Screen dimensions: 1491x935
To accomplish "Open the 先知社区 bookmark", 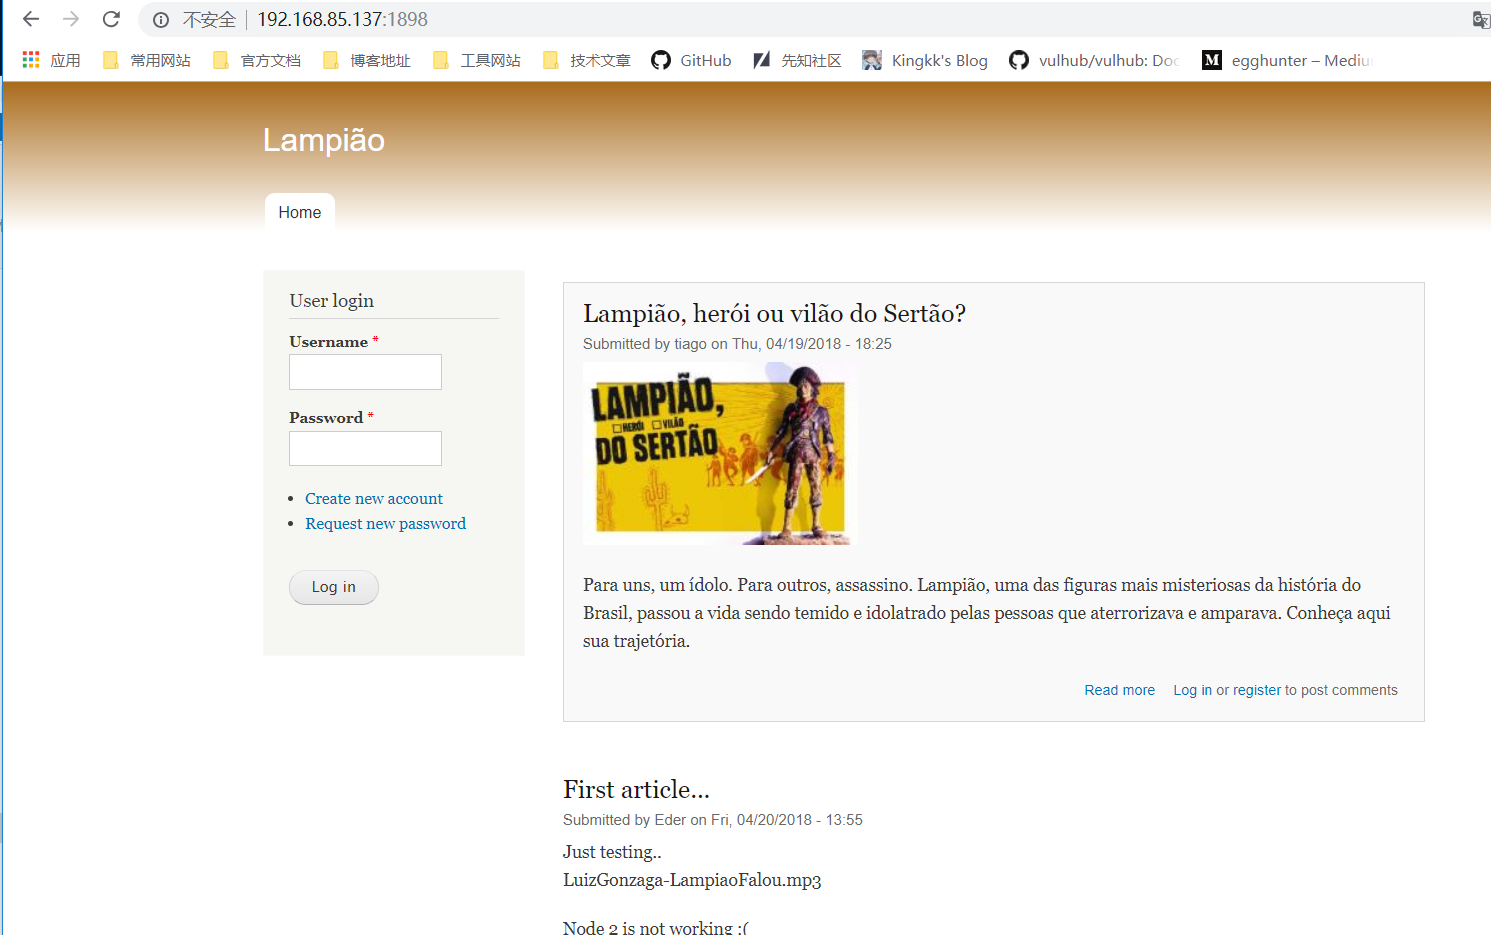I will tap(797, 60).
